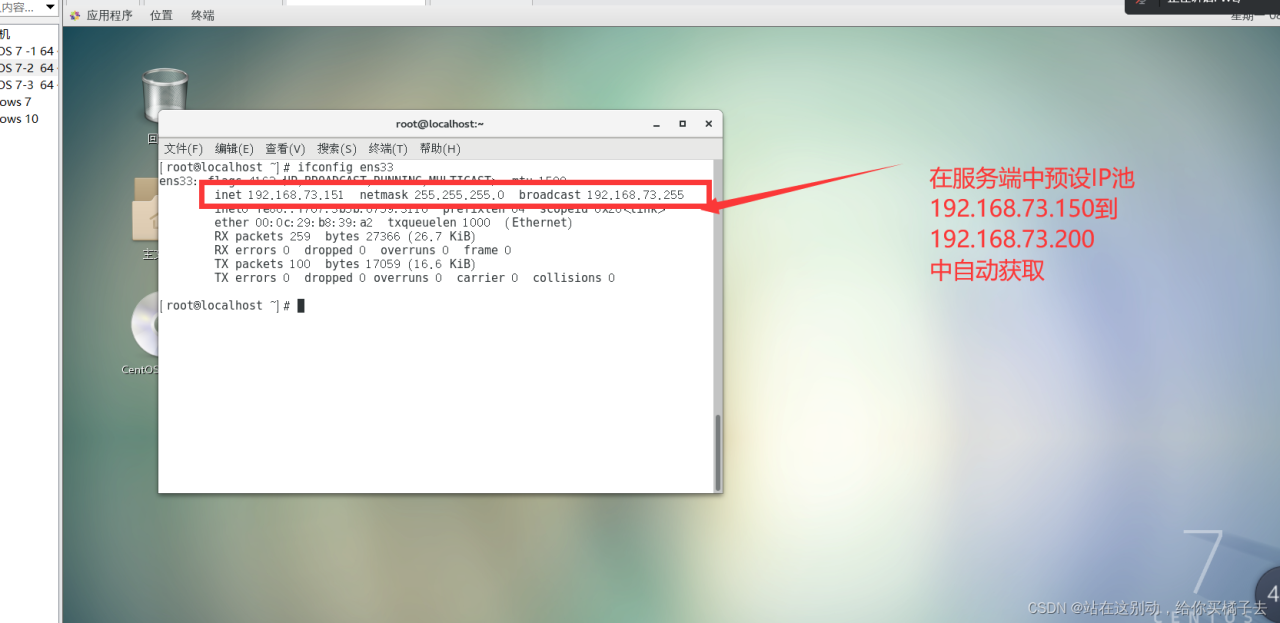Click the inet 192.168.73.151 address text
The height and width of the screenshot is (623, 1280).
279,195
